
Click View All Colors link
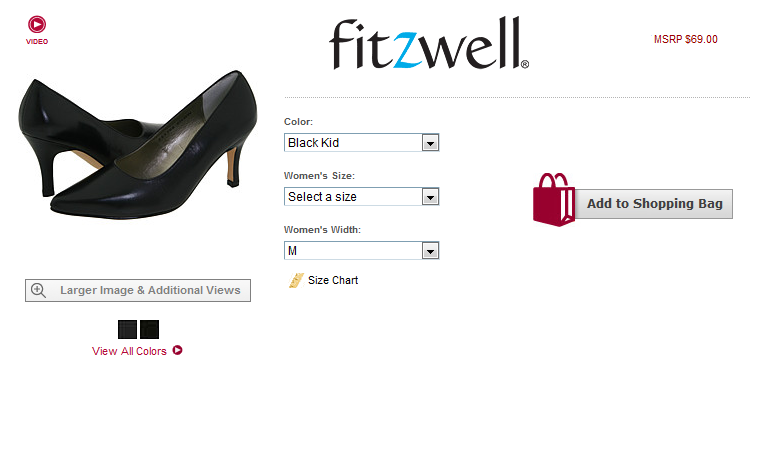(129, 351)
